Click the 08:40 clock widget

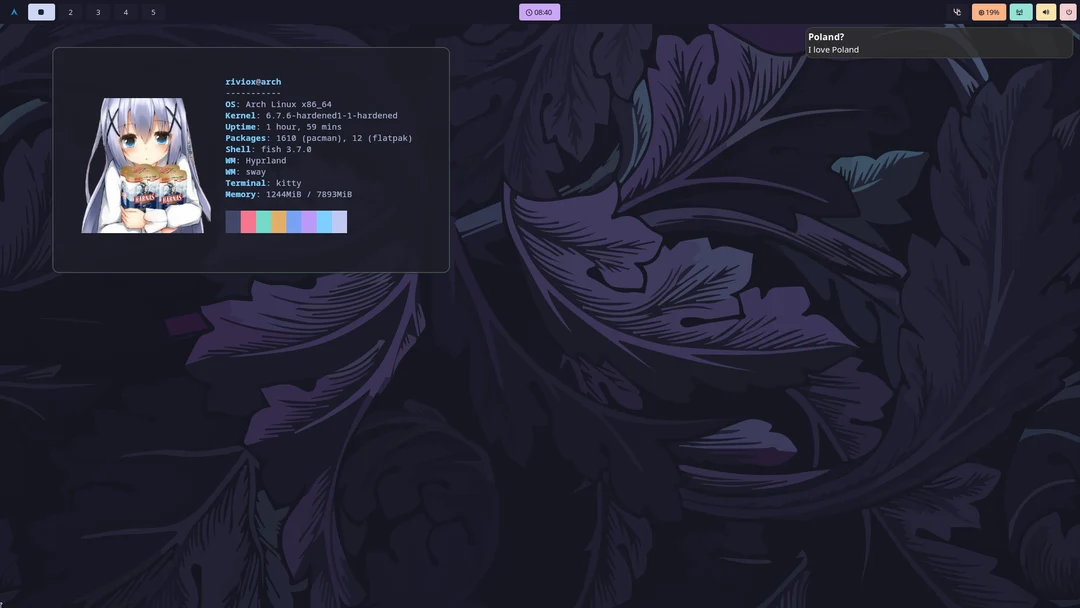539,12
